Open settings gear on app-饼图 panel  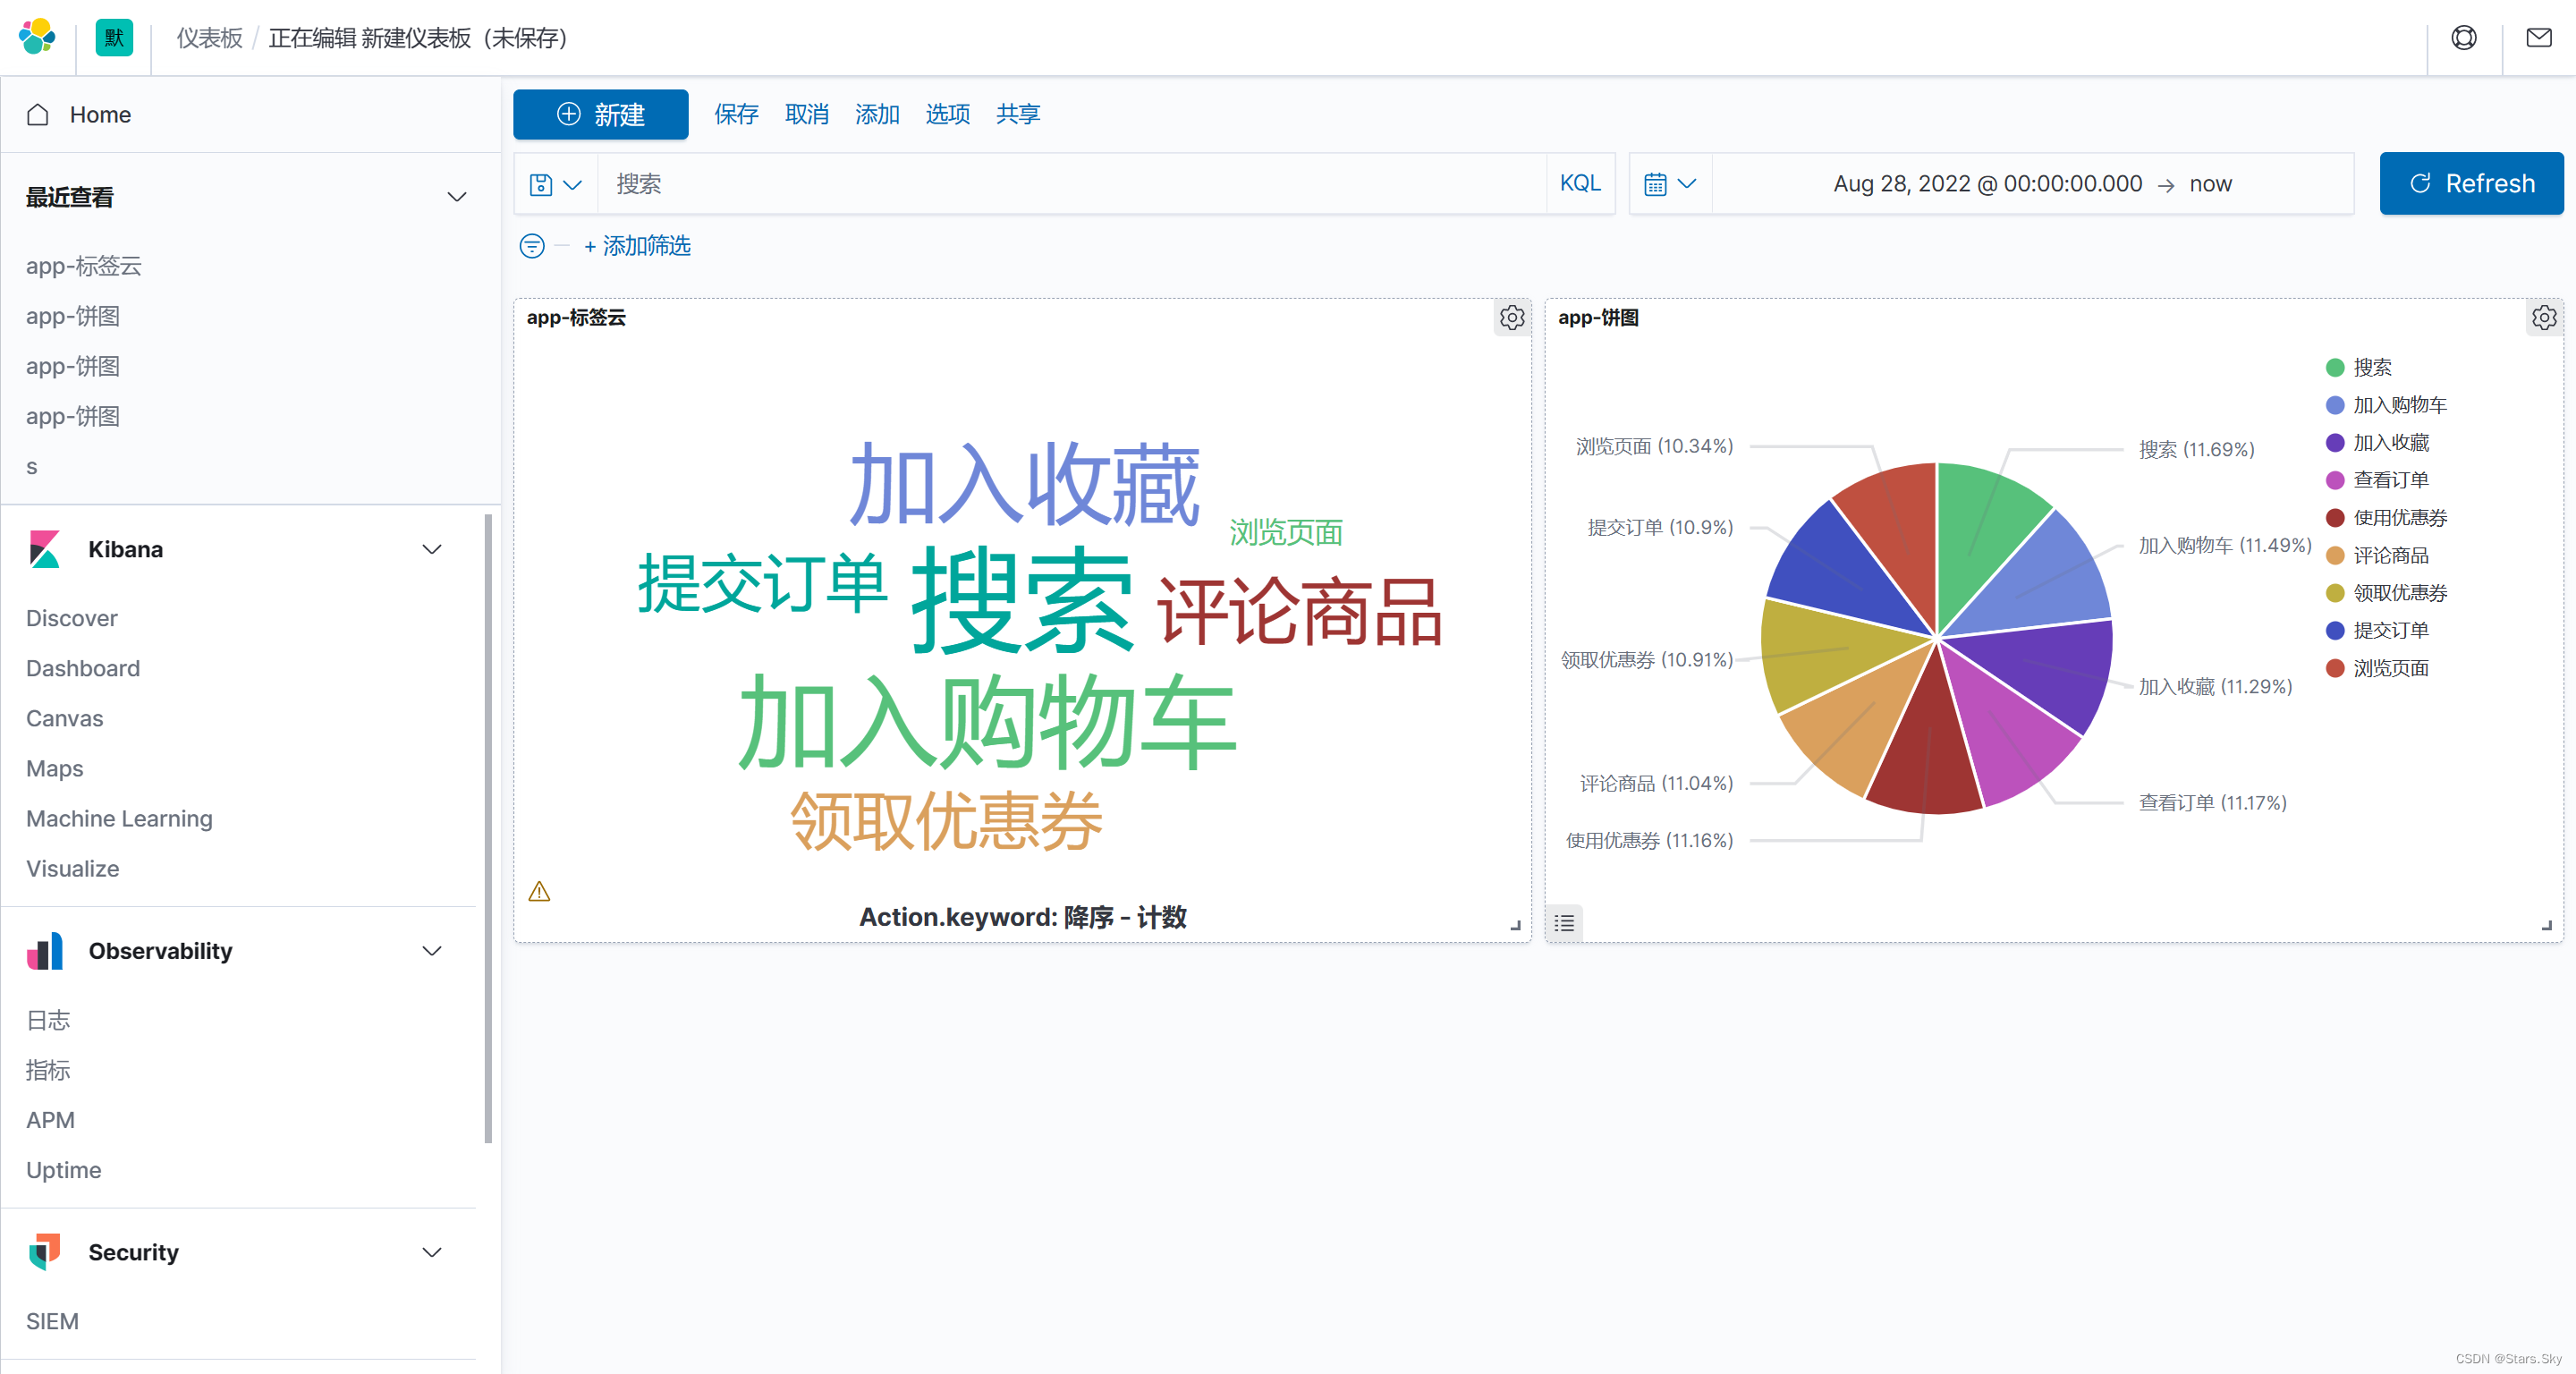pyautogui.click(x=2544, y=317)
